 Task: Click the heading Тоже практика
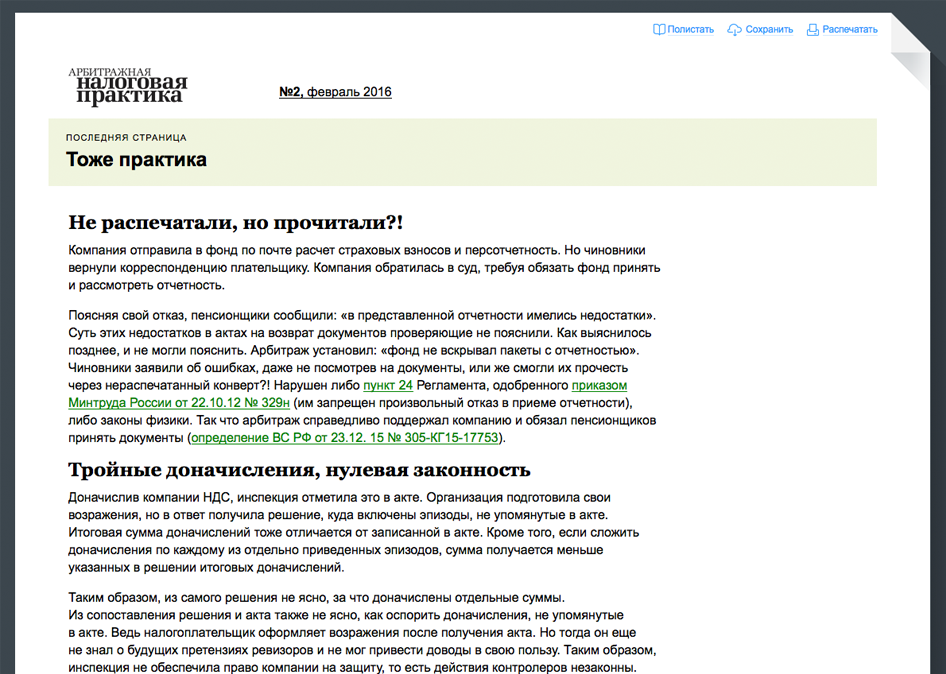[x=136, y=159]
